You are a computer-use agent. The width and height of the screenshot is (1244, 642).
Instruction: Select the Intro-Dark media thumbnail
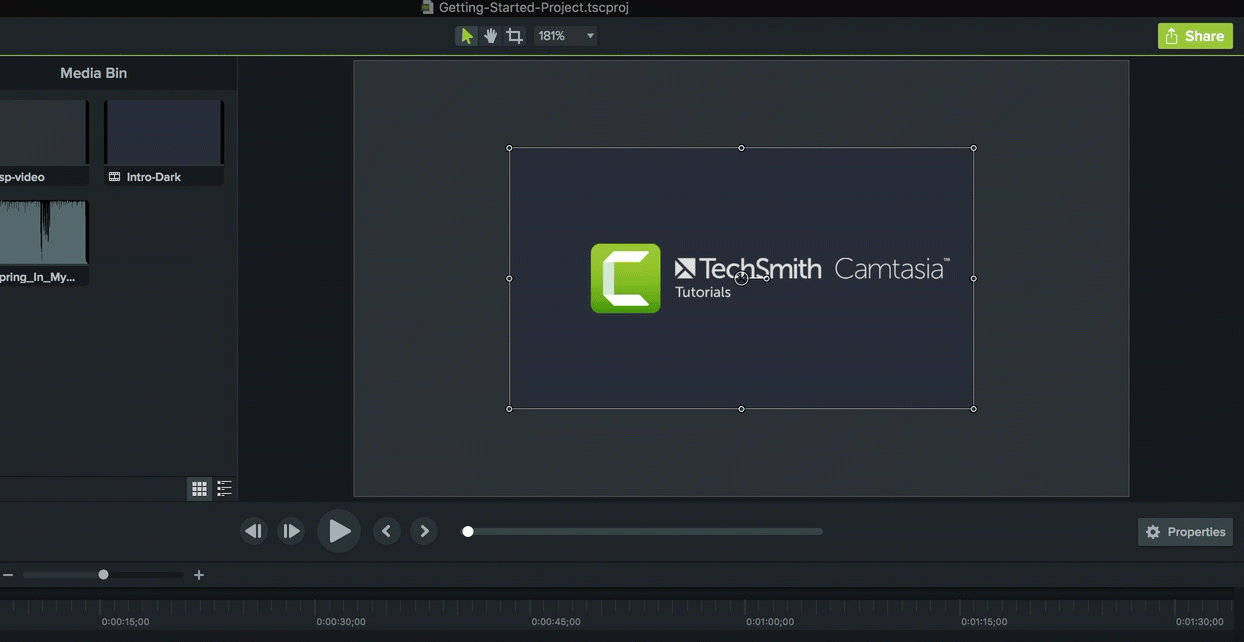point(164,132)
